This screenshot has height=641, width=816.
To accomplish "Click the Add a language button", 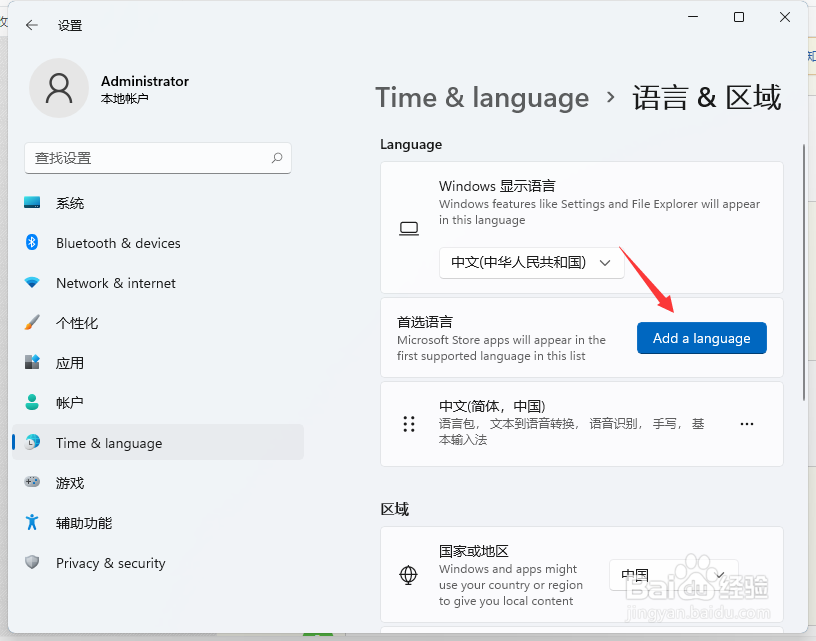I will pyautogui.click(x=702, y=338).
